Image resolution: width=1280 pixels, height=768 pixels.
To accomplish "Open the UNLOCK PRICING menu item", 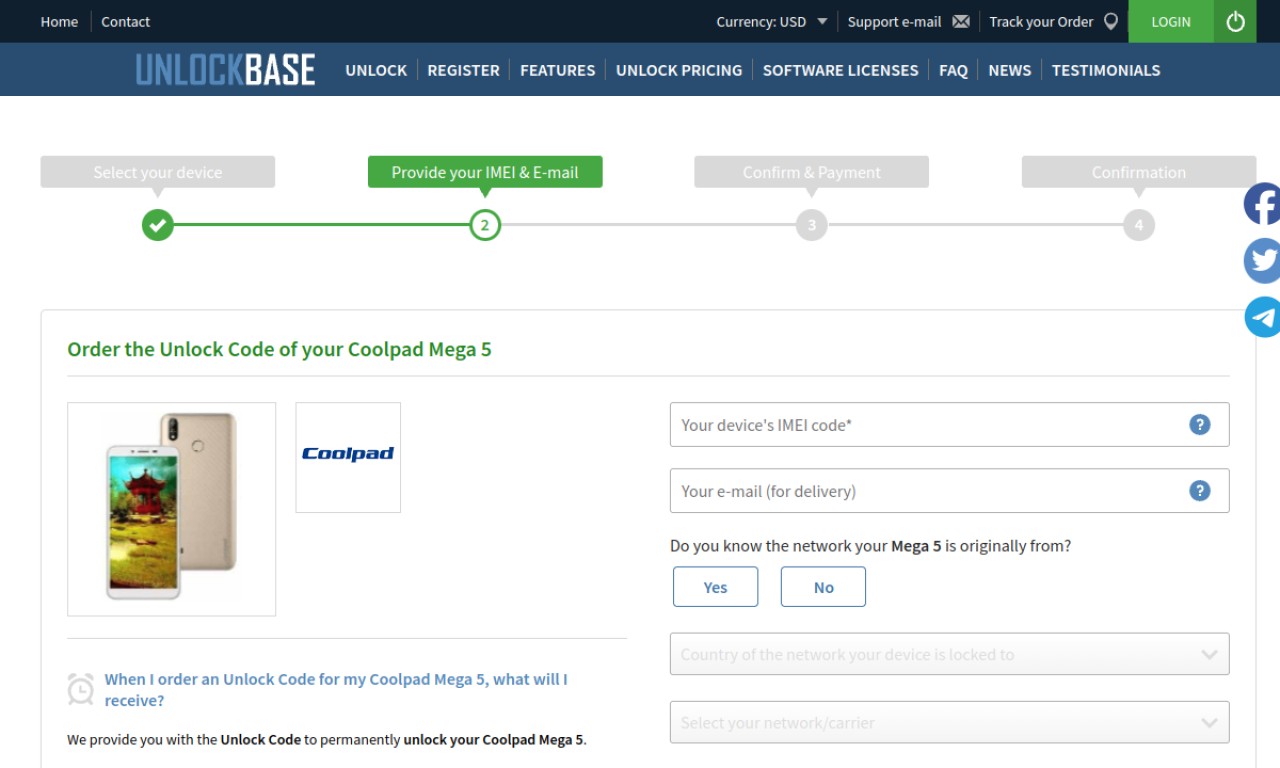I will coord(679,70).
